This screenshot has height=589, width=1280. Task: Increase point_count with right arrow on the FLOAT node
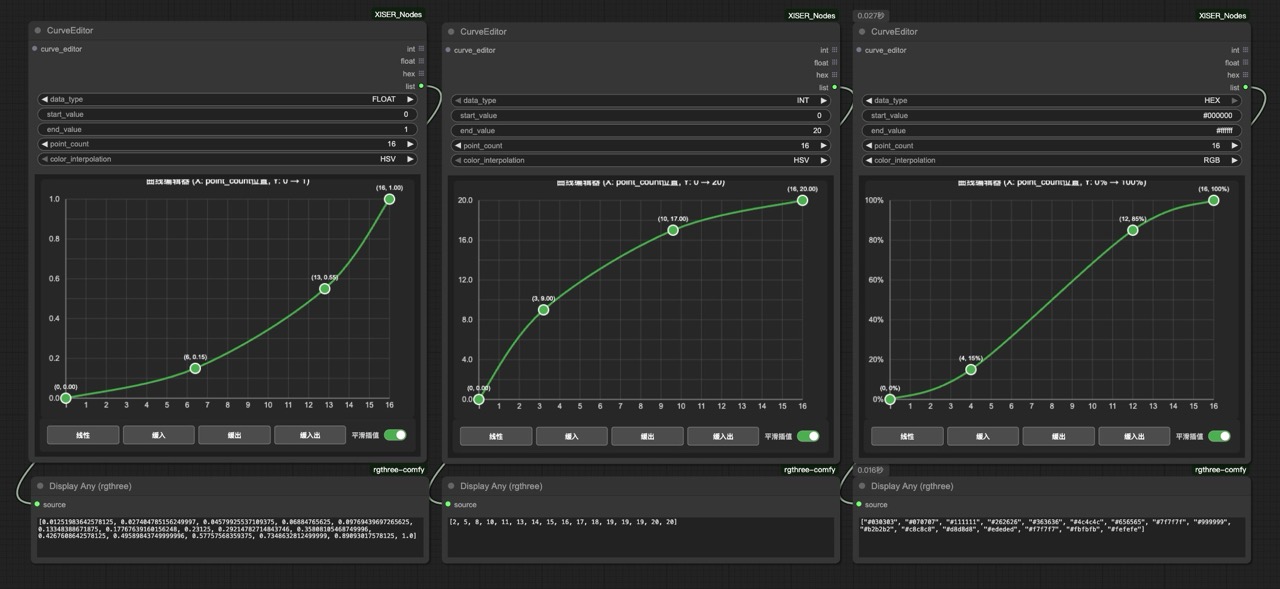(410, 144)
